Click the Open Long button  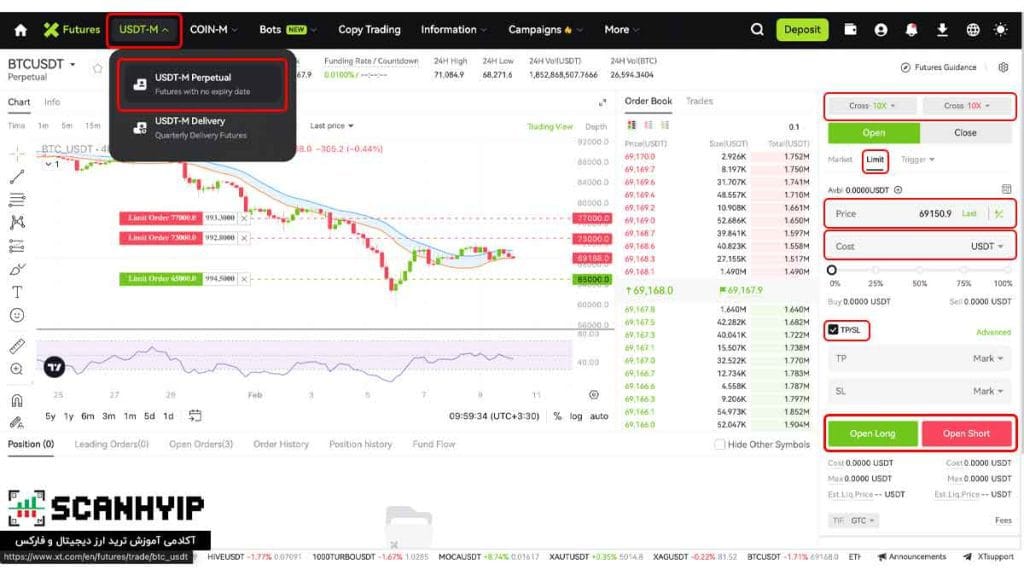tap(872, 434)
